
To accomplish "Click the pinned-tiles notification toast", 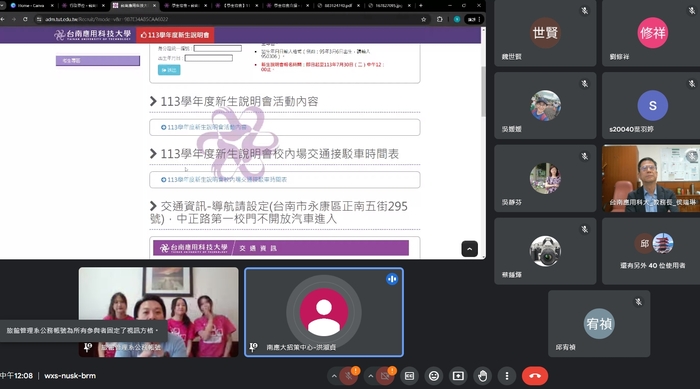I will pos(83,330).
